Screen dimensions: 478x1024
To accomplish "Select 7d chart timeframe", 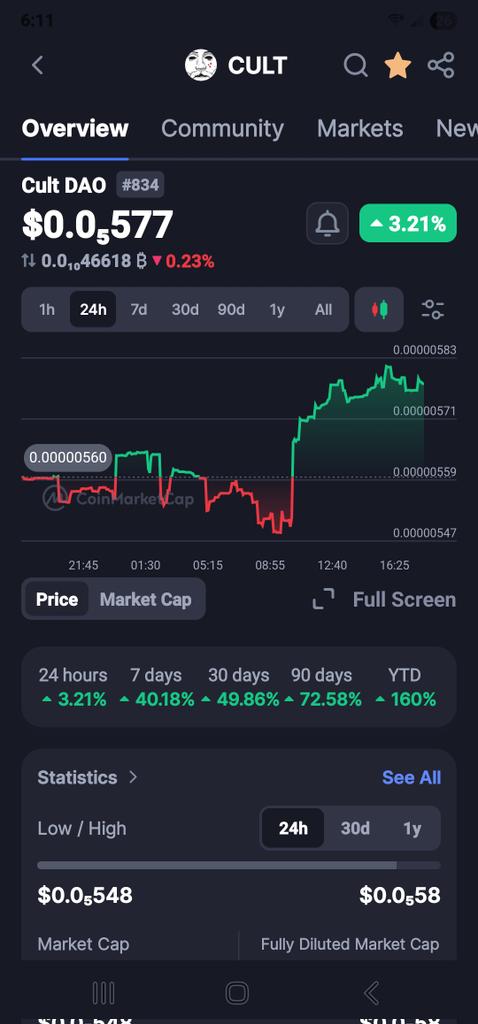I will point(138,310).
